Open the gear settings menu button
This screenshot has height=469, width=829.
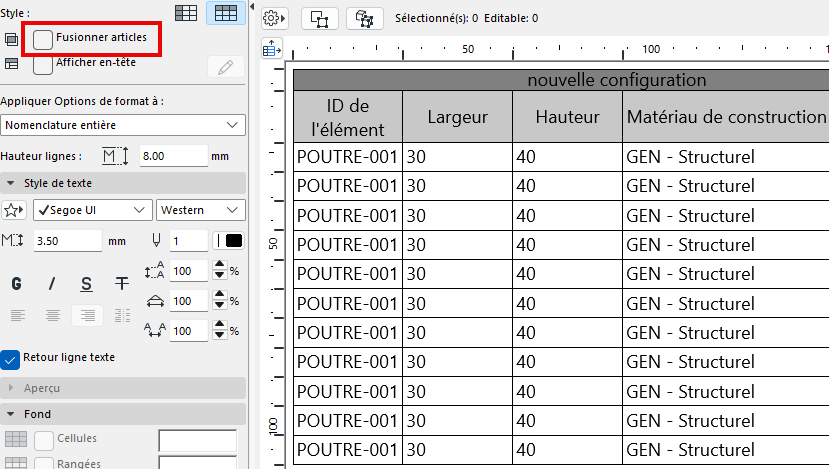tap(274, 18)
